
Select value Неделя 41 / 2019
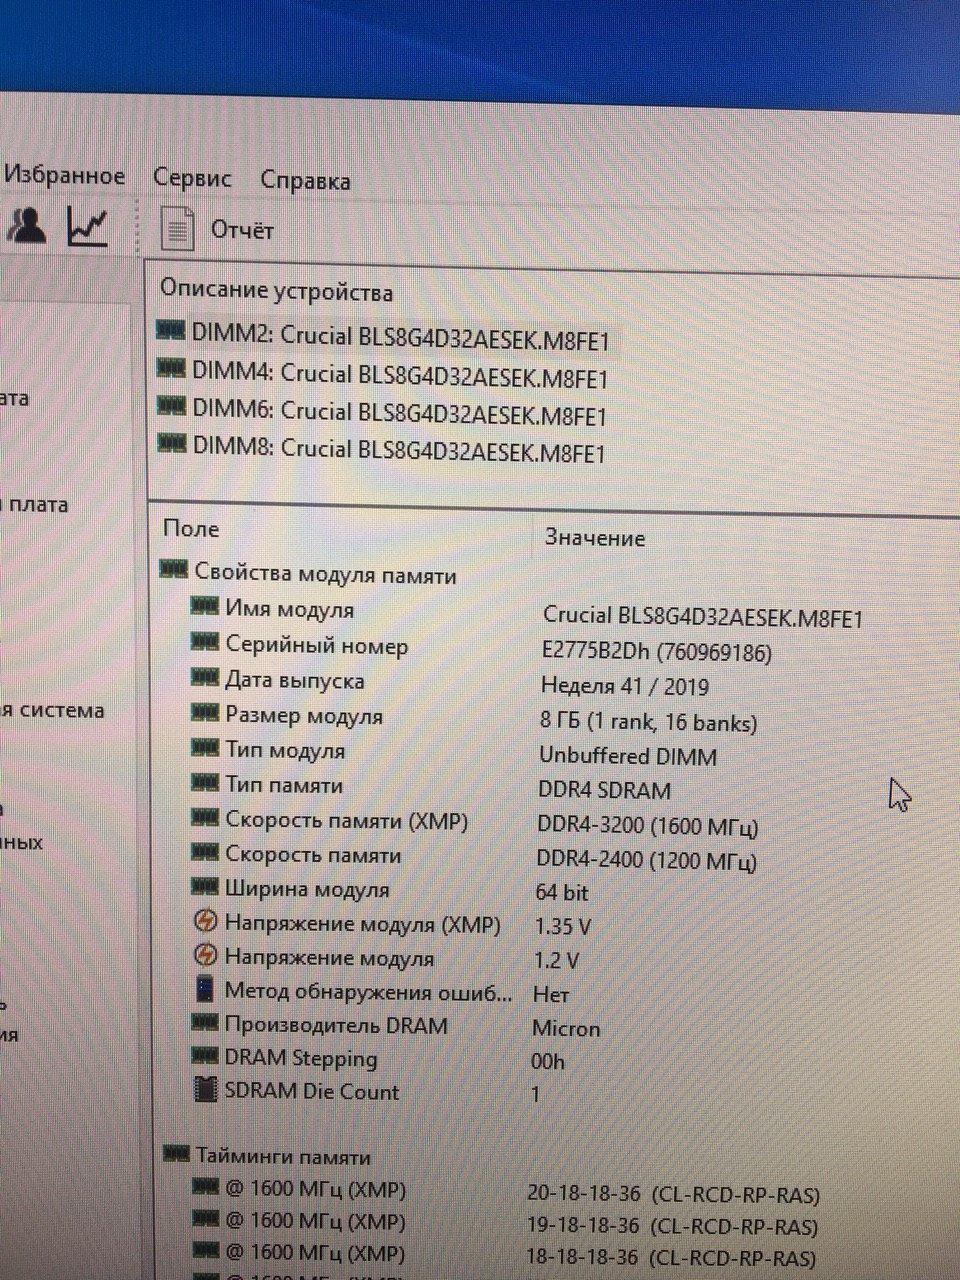pos(625,687)
